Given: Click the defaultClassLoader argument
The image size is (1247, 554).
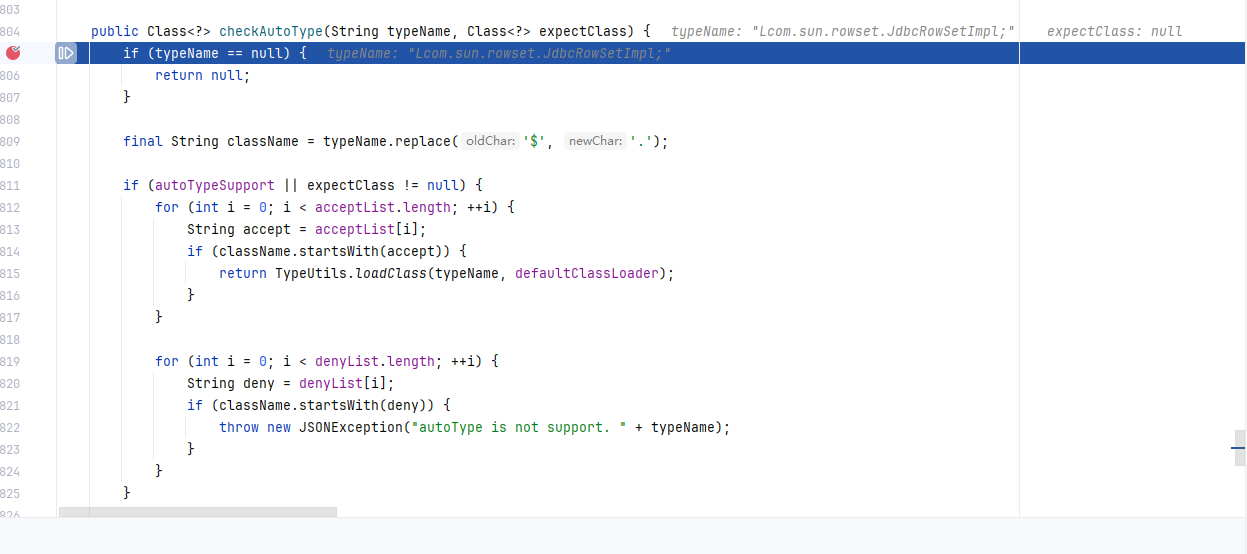Looking at the screenshot, I should coord(587,273).
